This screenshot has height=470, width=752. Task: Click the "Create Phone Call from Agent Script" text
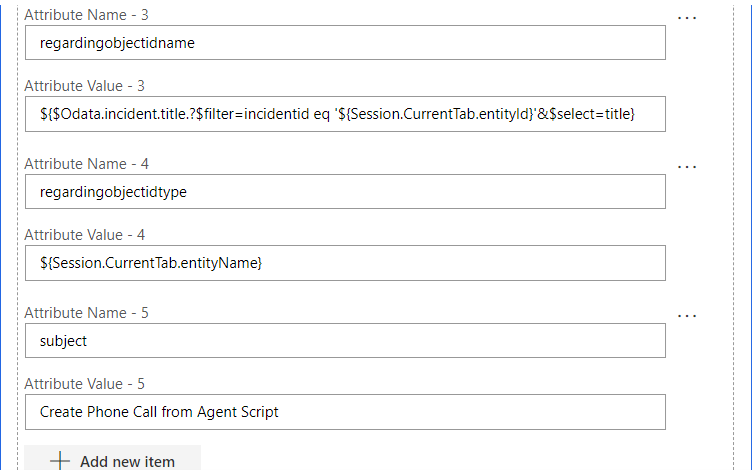(x=159, y=412)
